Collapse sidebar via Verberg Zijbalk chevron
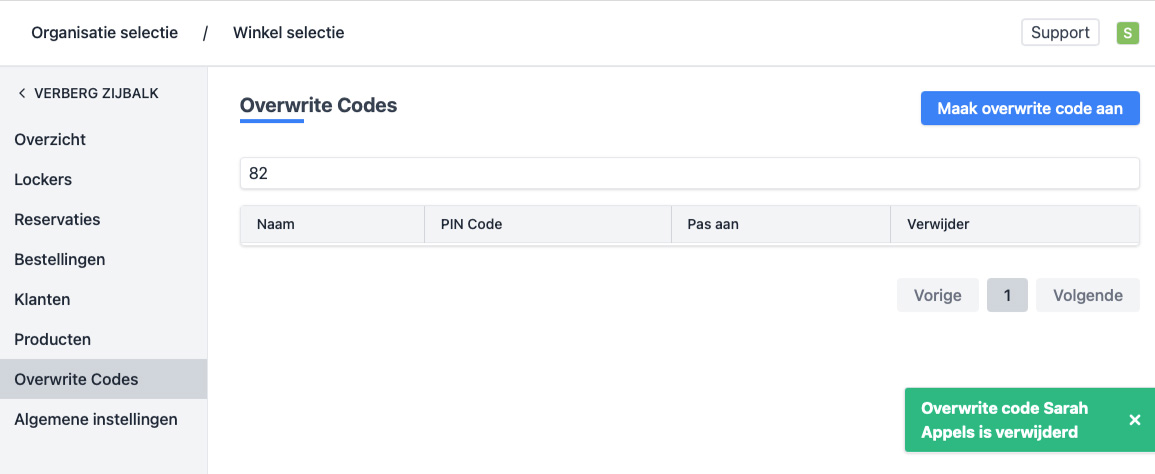Viewport: 1155px width, 474px height. pyautogui.click(x=22, y=93)
